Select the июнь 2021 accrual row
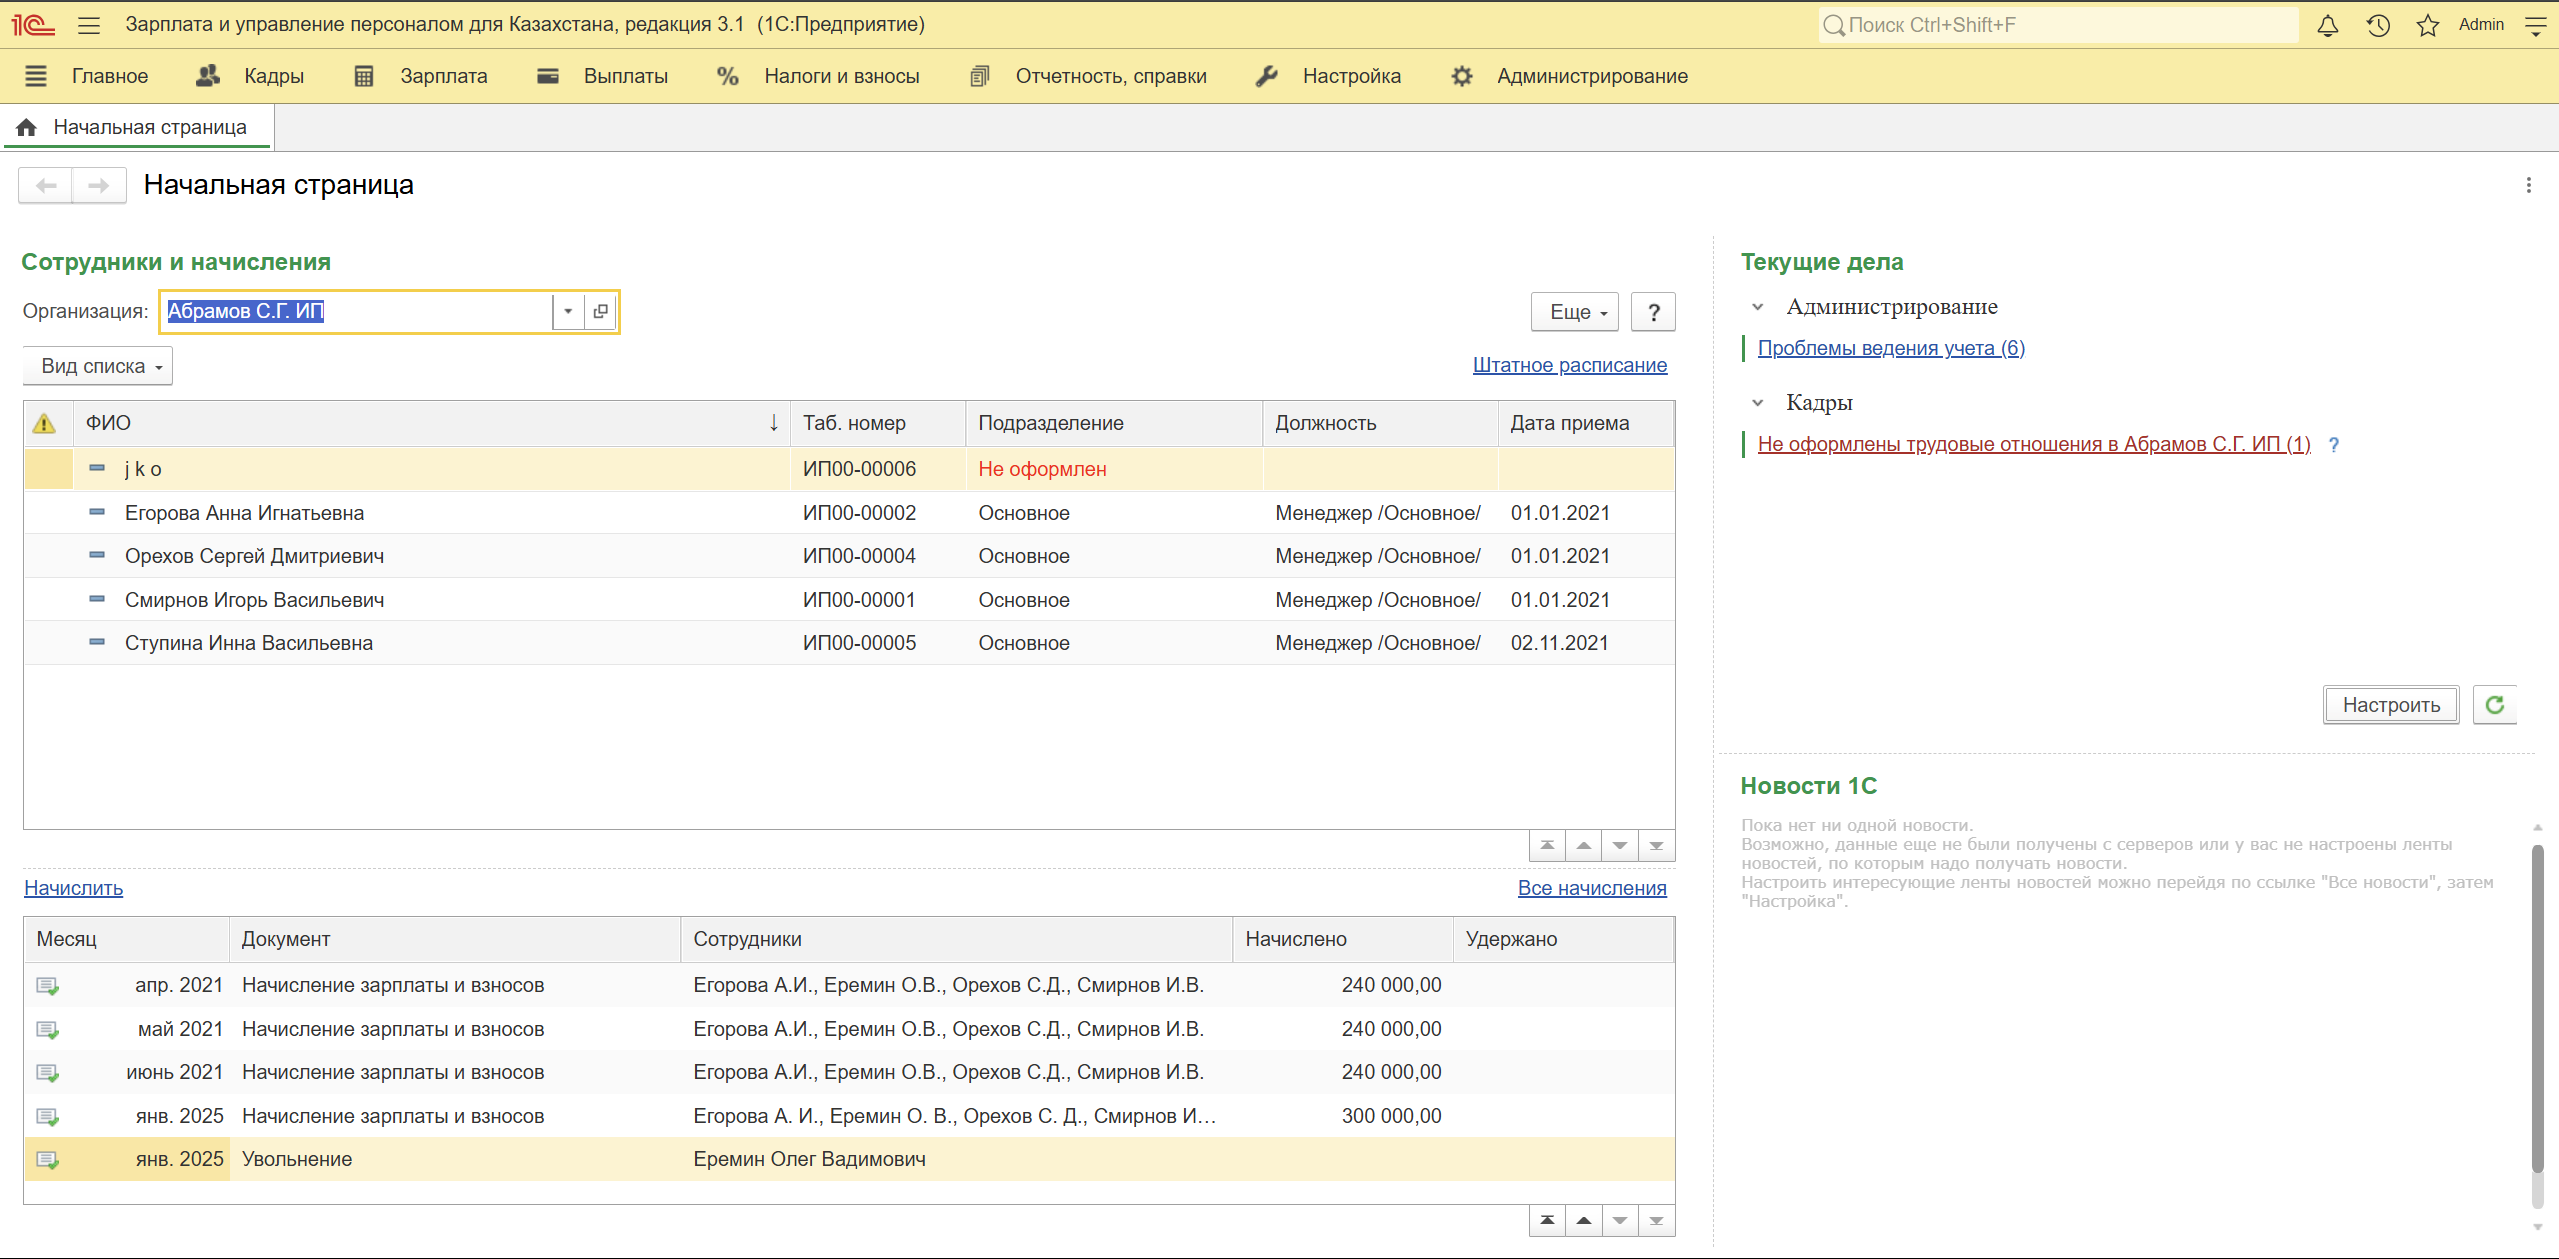Viewport: 2559px width, 1259px height. [849, 1072]
